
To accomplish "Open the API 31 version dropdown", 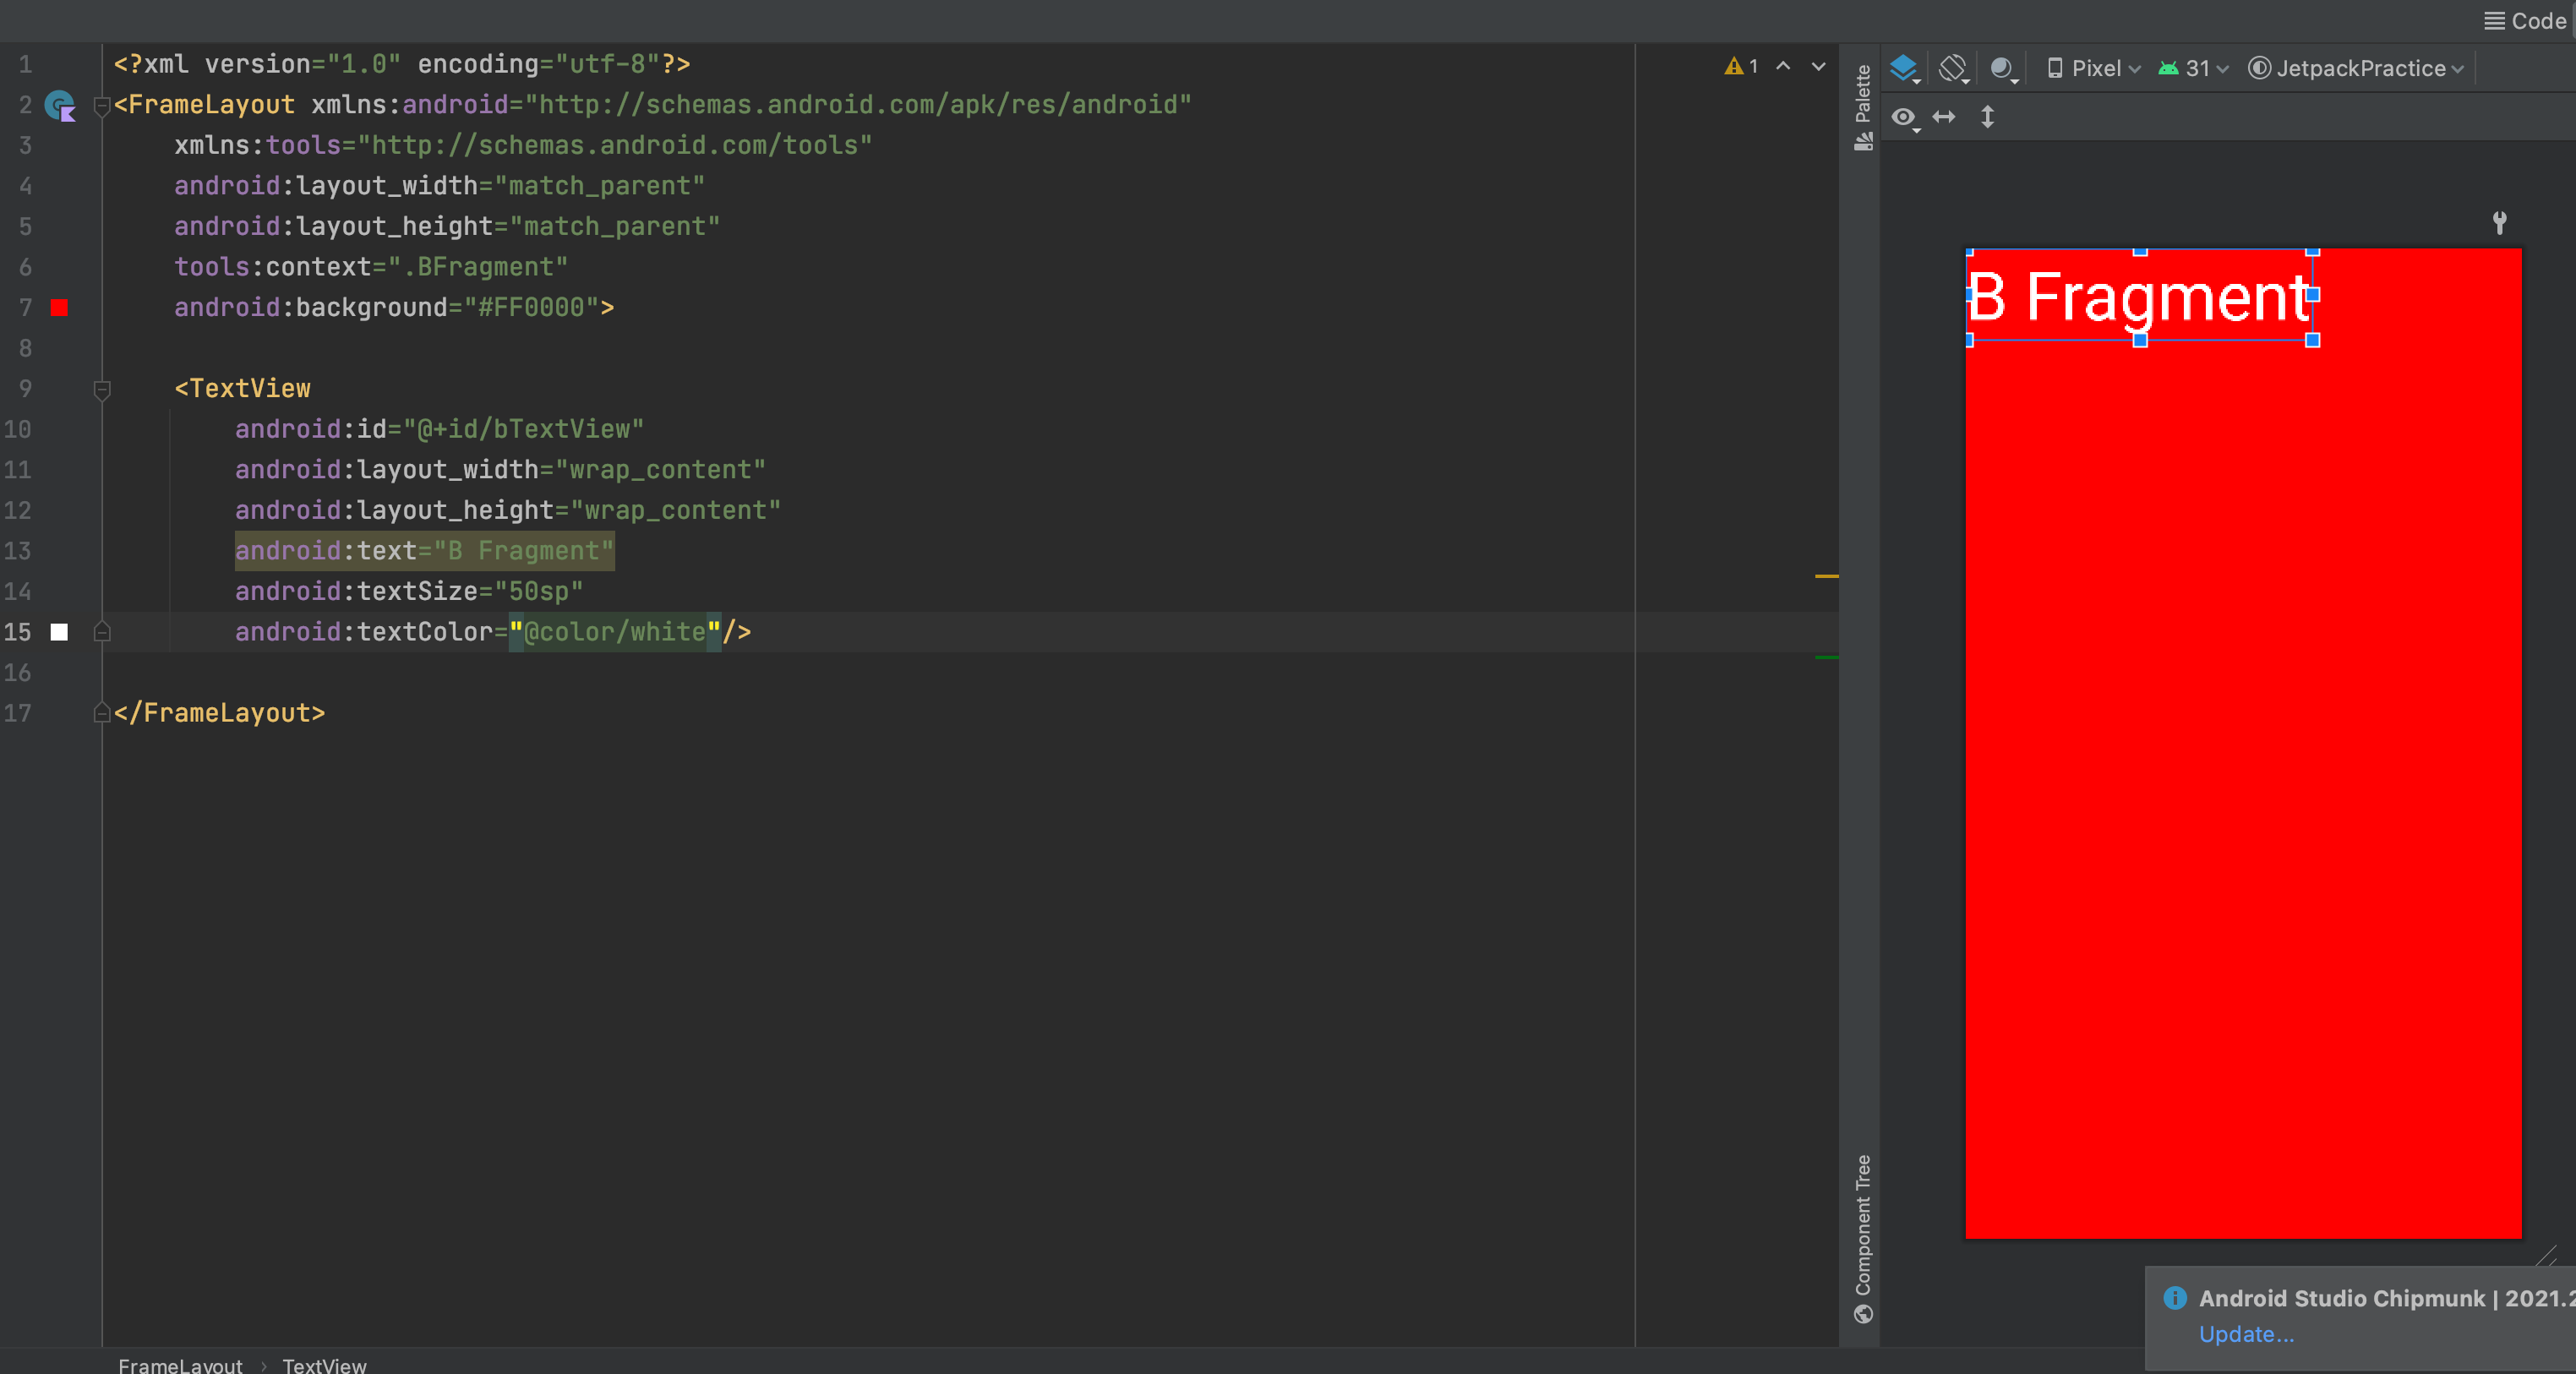I will 2194,68.
